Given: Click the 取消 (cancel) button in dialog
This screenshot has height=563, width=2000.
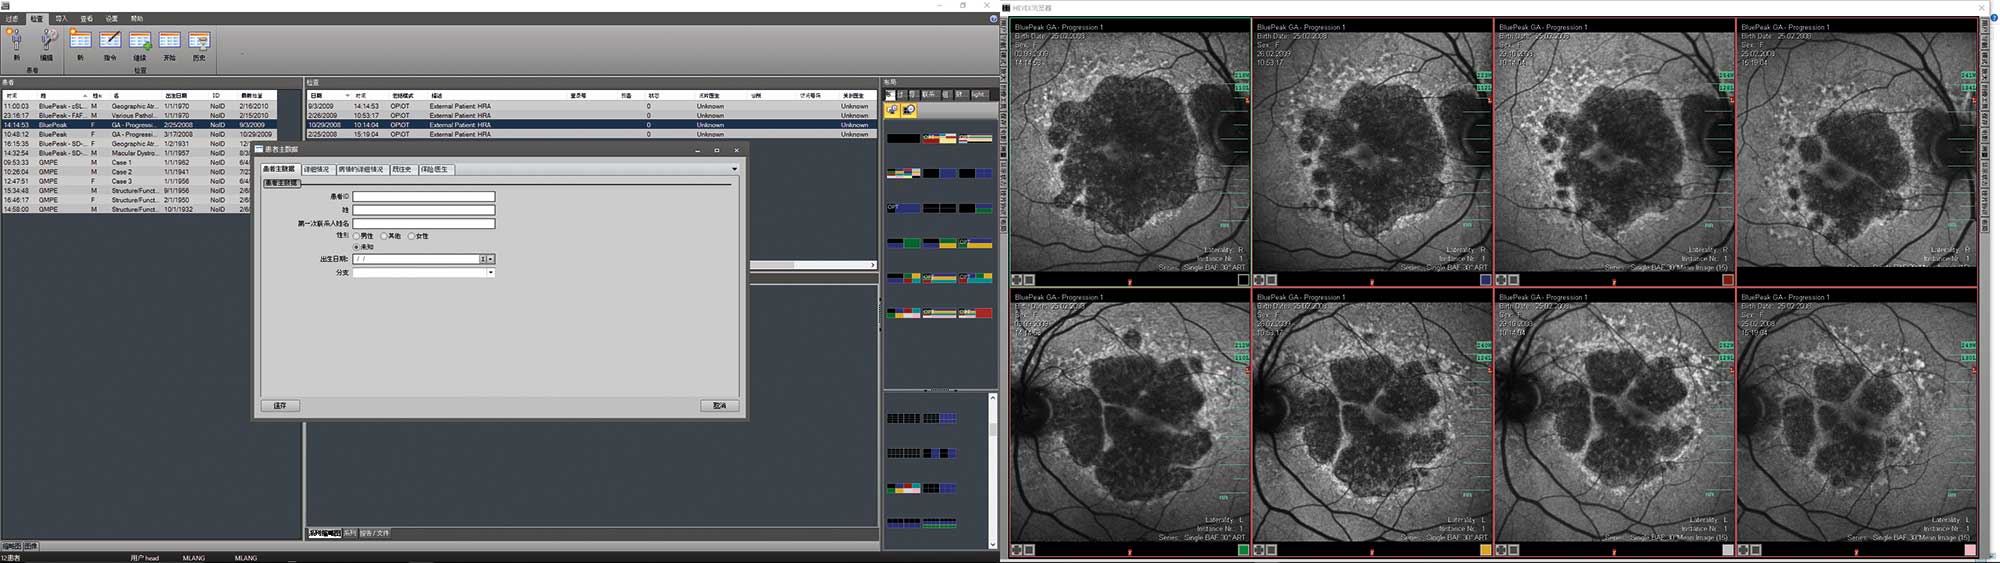Looking at the screenshot, I should 719,406.
